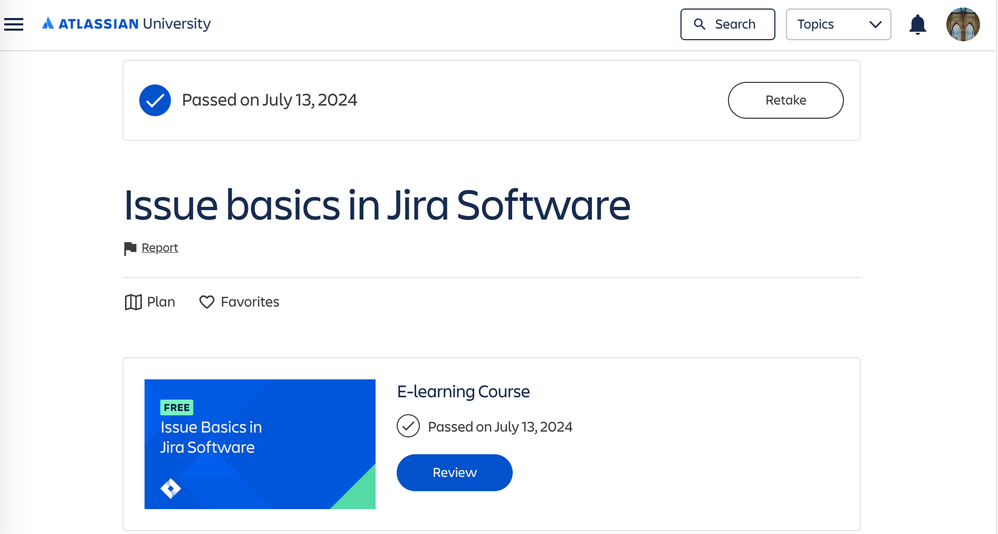998x534 pixels.
Task: Open the user profile avatar
Action: (x=962, y=24)
